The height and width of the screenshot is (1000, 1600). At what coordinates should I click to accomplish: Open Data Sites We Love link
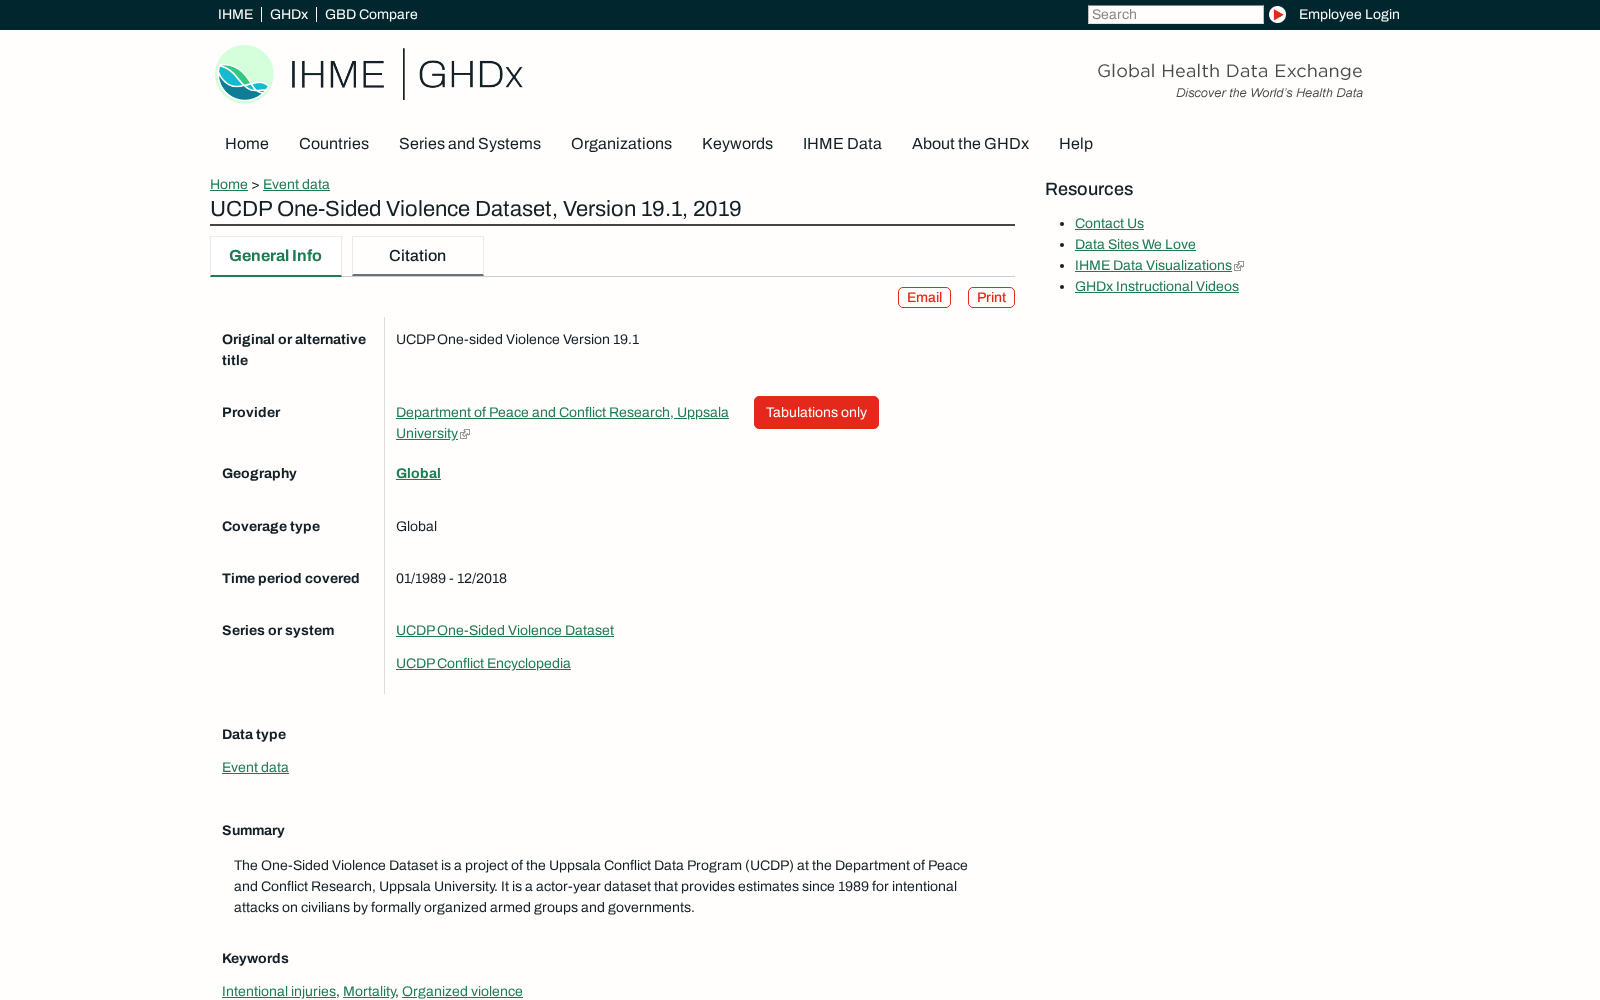click(x=1135, y=244)
